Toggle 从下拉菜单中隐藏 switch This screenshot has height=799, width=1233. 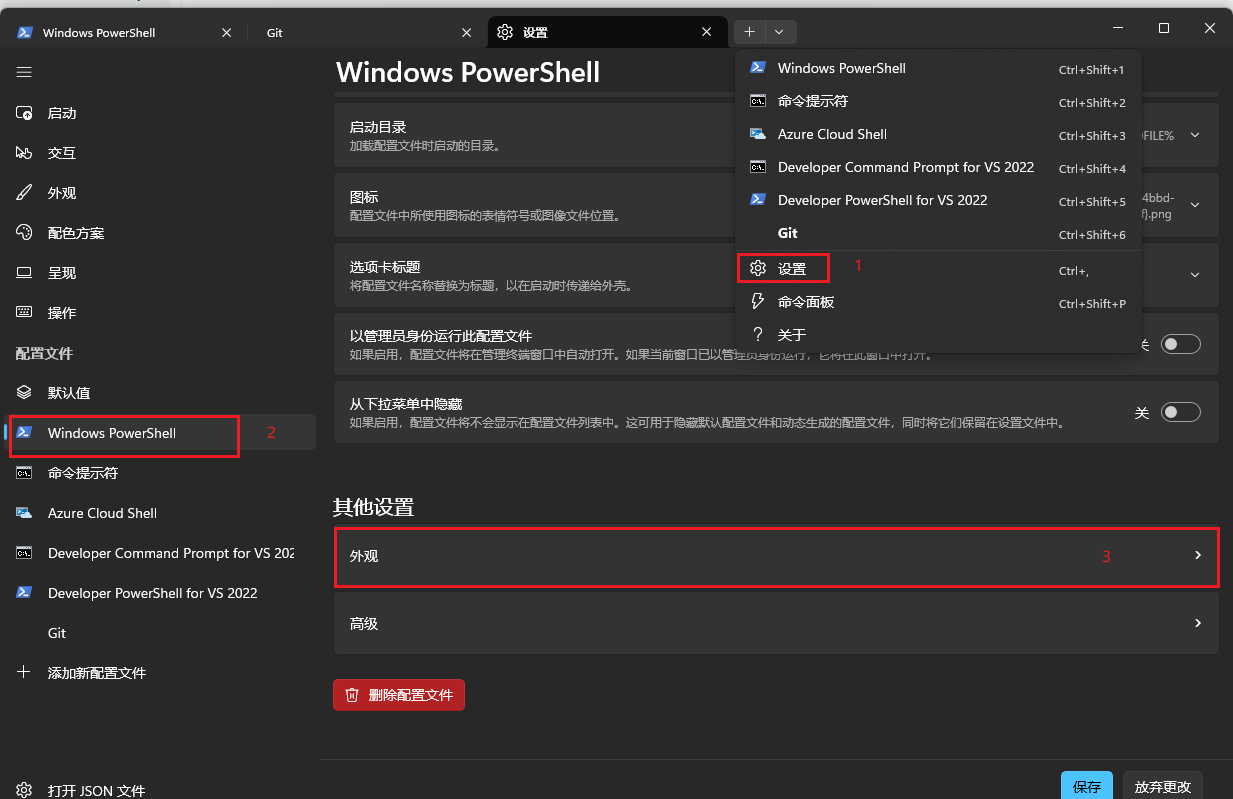pyautogui.click(x=1180, y=412)
